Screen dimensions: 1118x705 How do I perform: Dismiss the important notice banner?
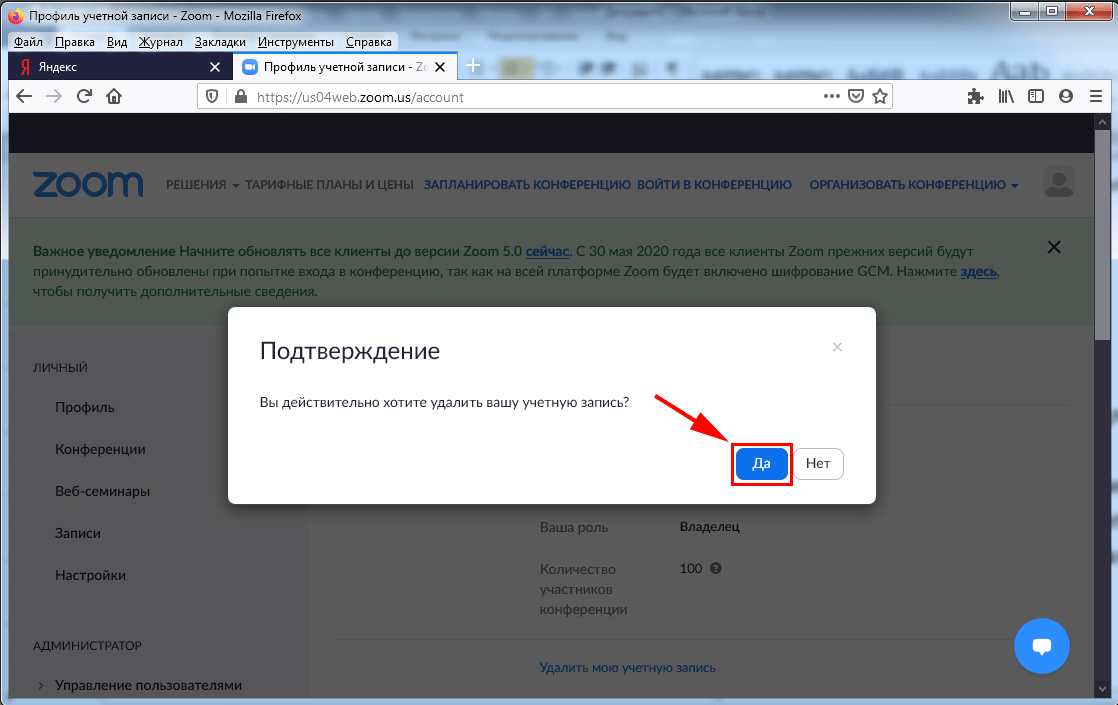pos(1052,246)
